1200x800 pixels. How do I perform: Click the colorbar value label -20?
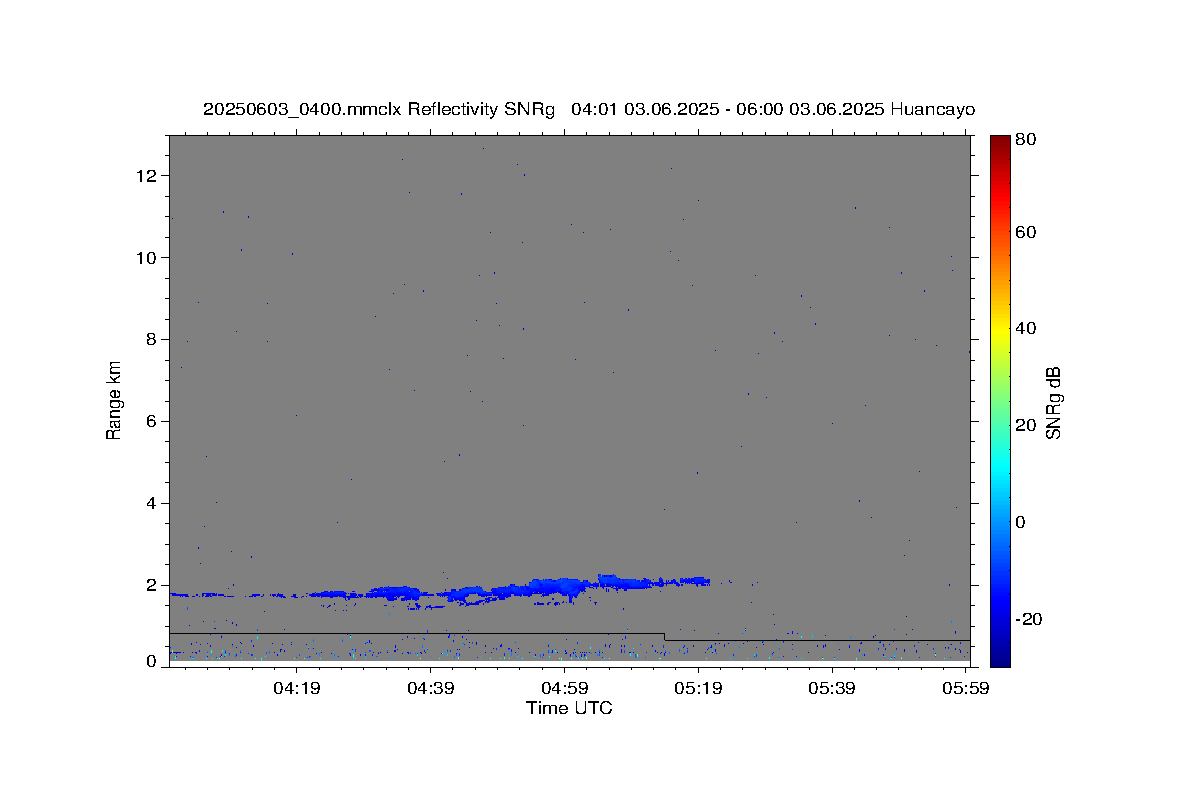click(1027, 619)
